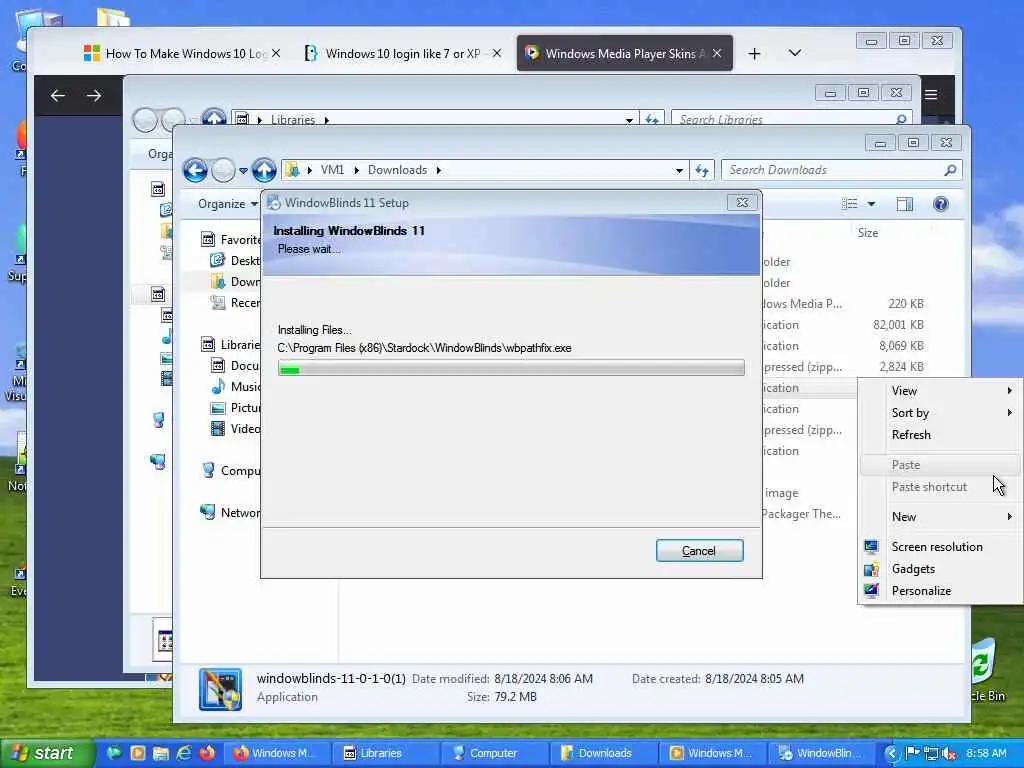Choose Personalize from the context menu
The height and width of the screenshot is (768, 1024).
pyautogui.click(x=940, y=591)
